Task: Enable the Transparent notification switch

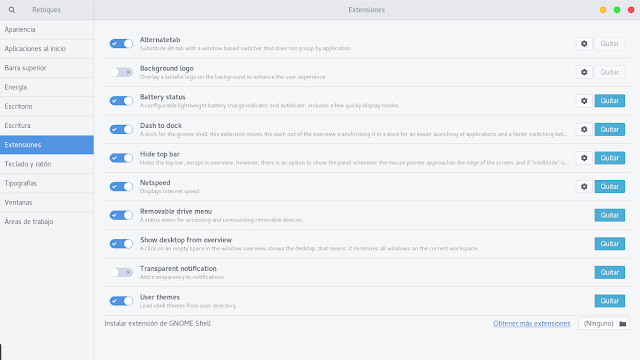Action: 121,272
